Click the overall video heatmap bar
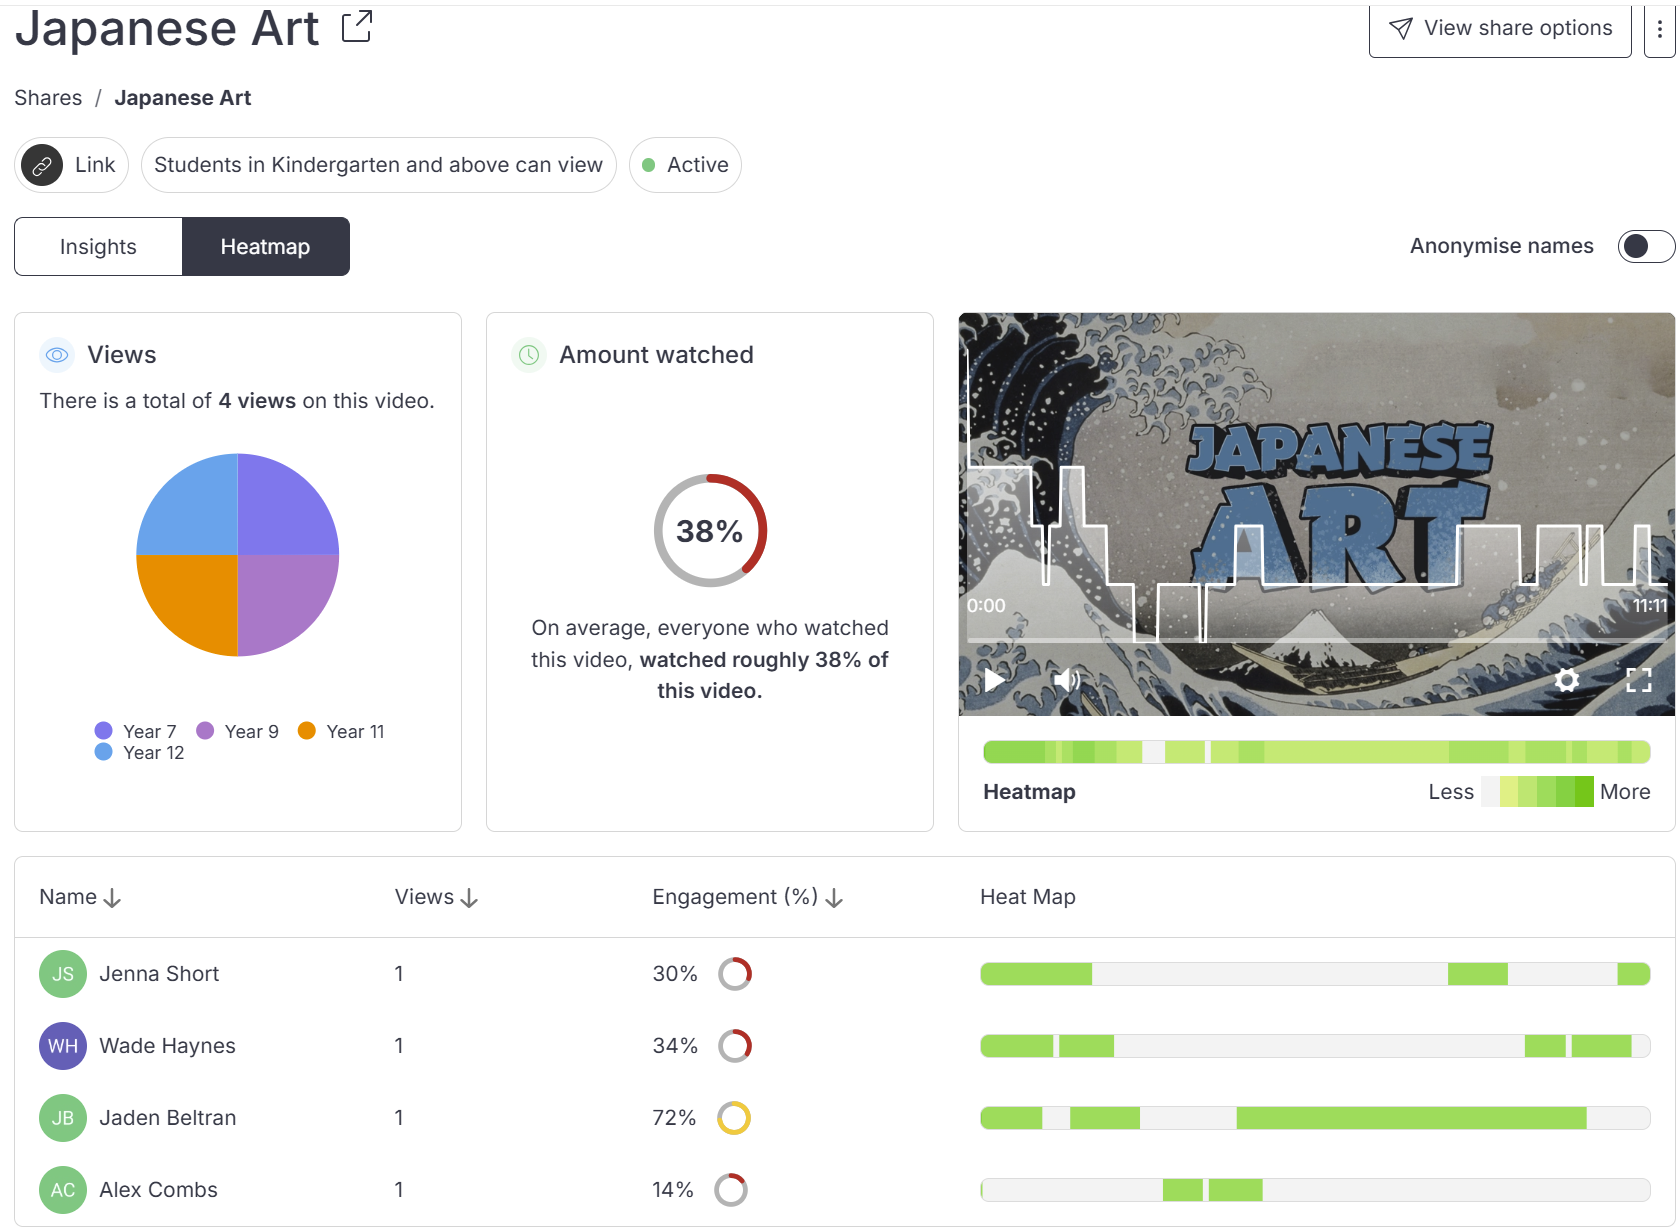This screenshot has height=1229, width=1680. coord(1317,752)
